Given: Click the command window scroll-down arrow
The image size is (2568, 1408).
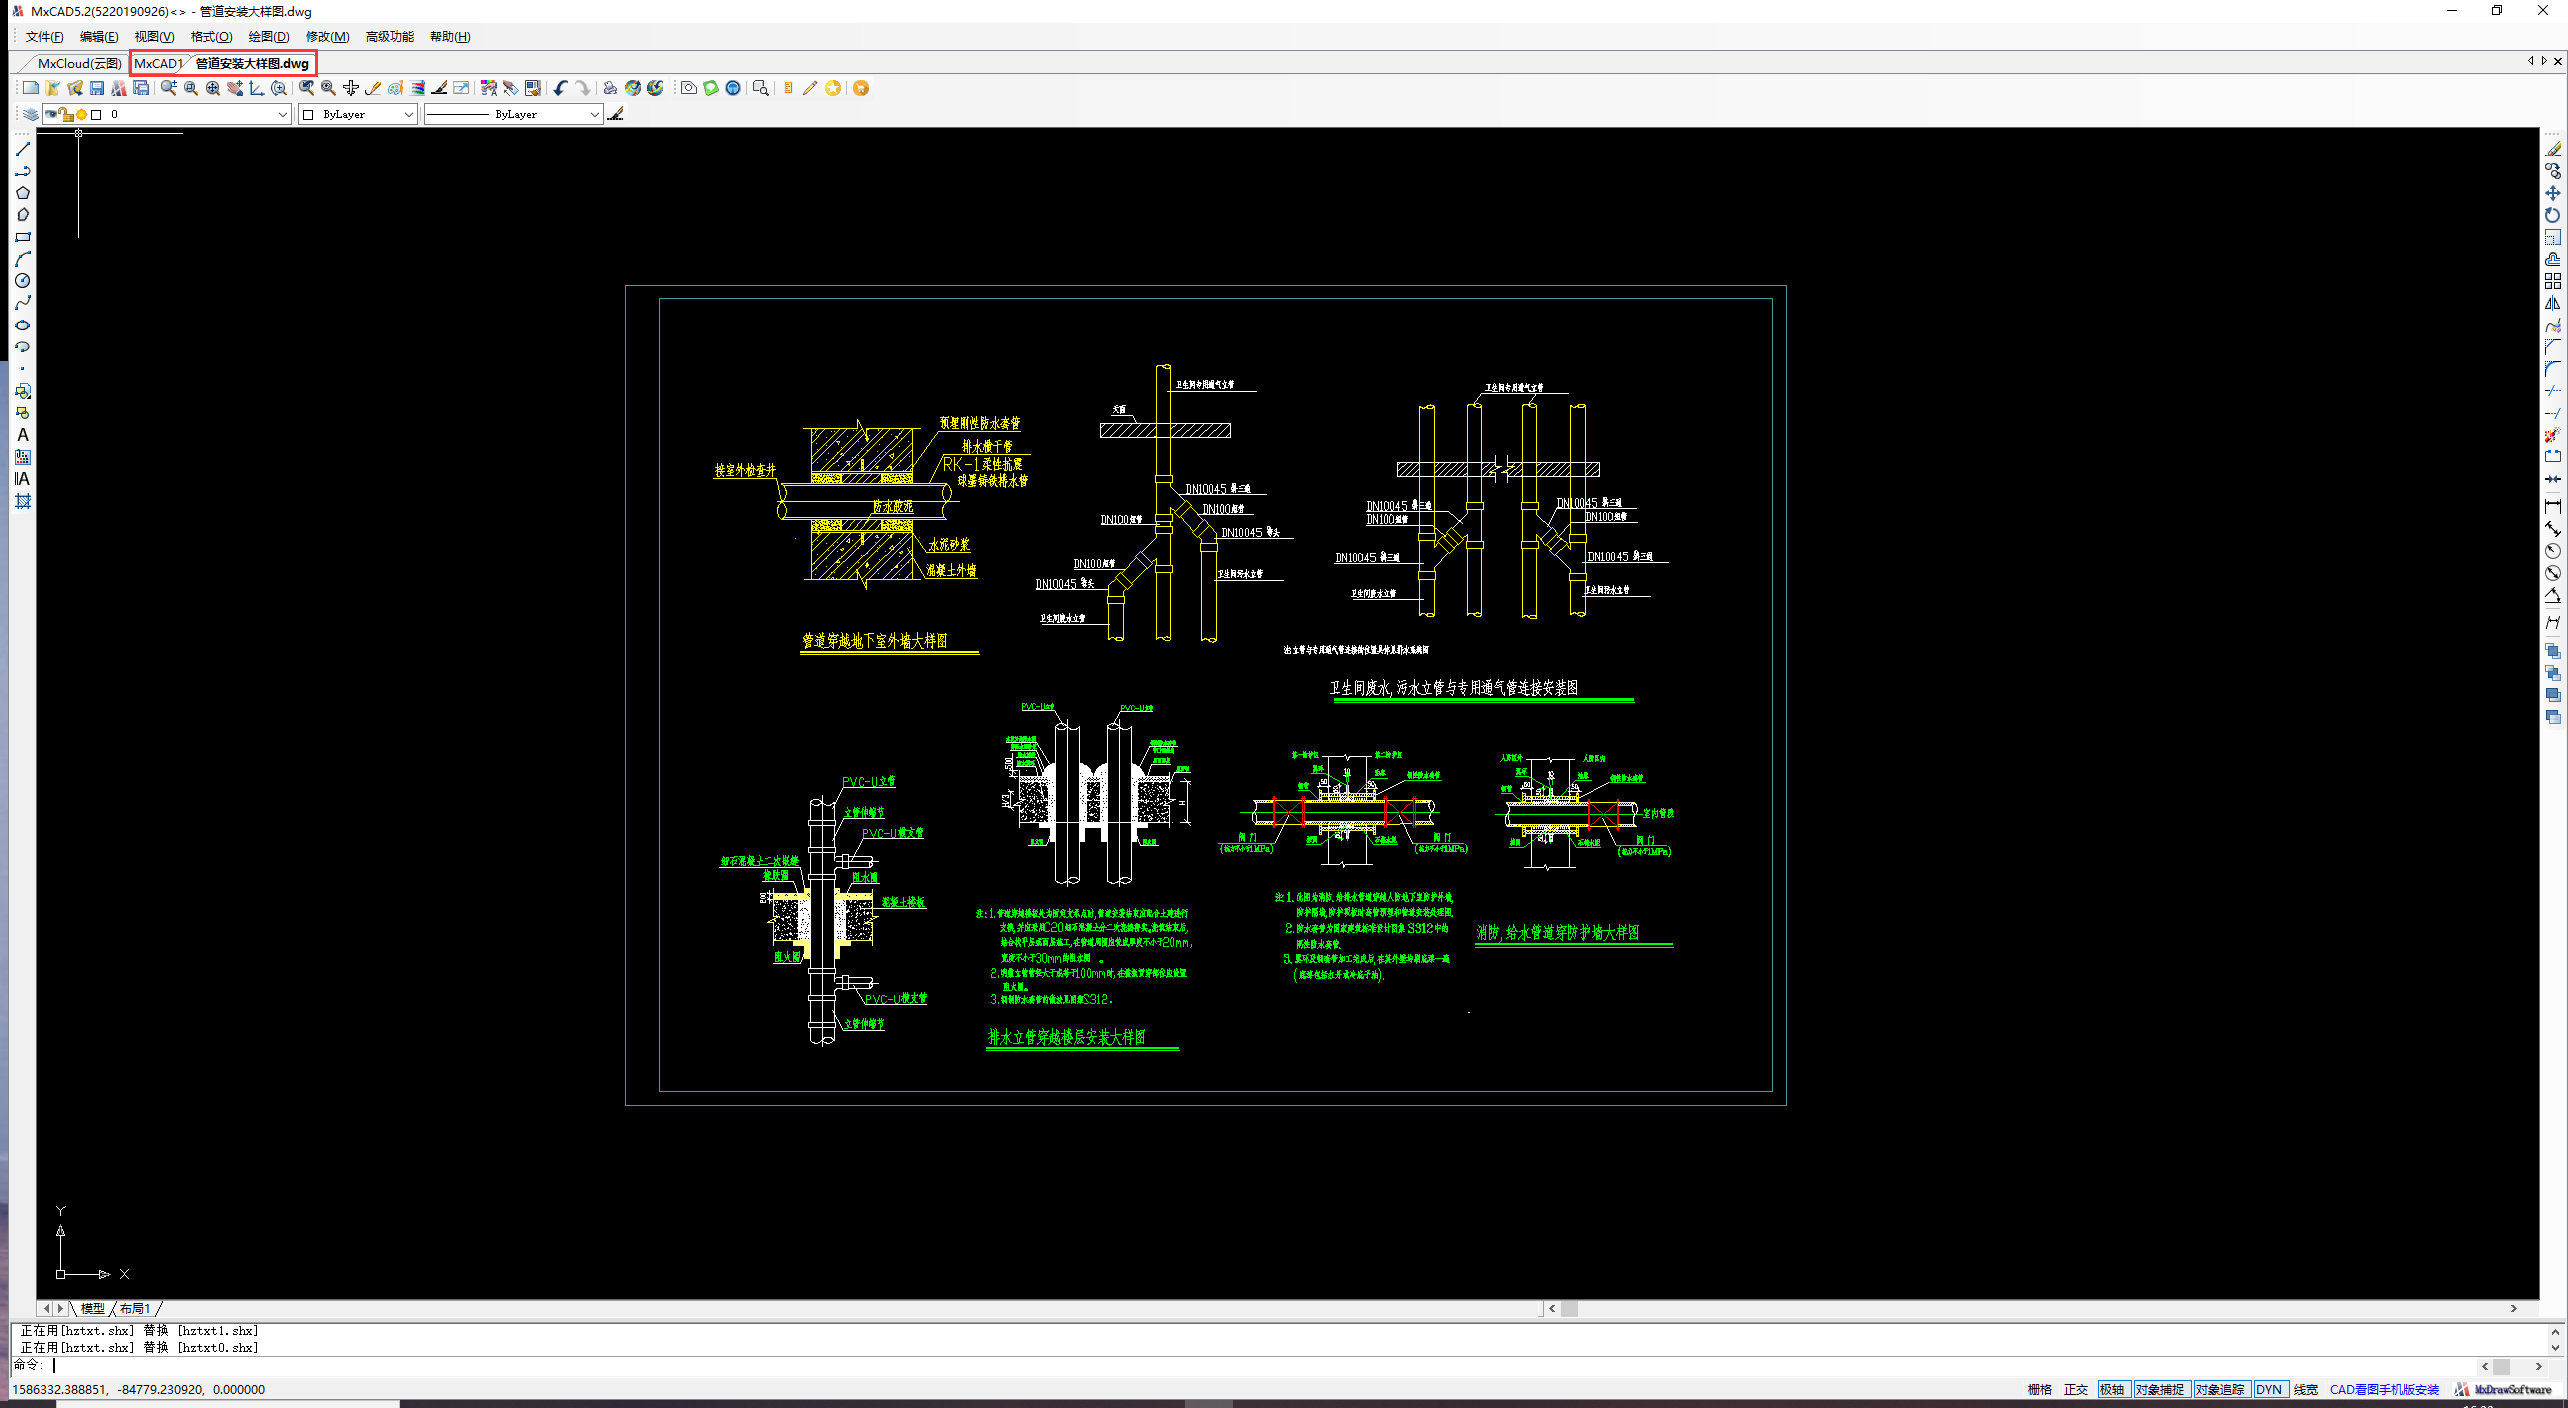Looking at the screenshot, I should (x=2555, y=1347).
